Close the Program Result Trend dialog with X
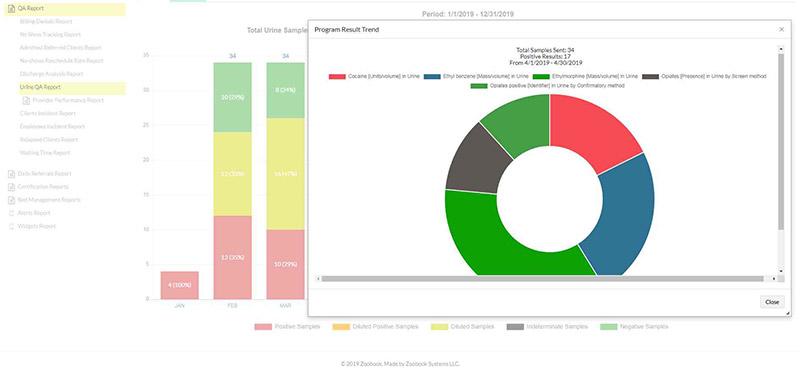 [781, 30]
